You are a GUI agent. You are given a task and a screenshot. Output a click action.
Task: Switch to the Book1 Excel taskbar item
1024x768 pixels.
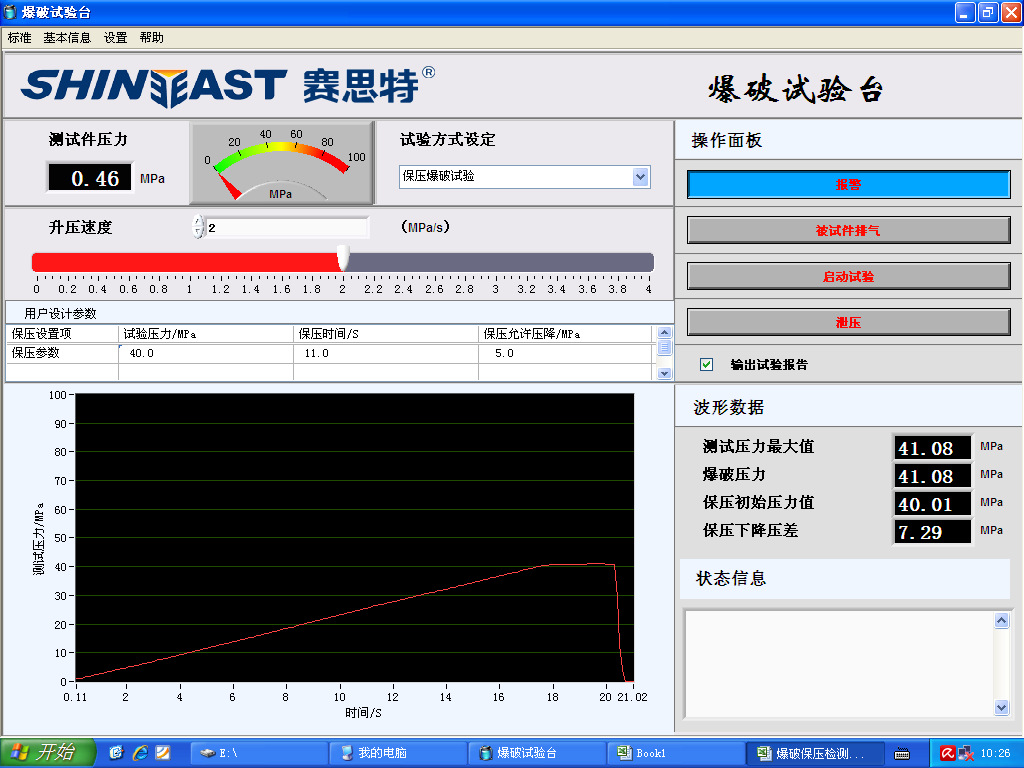[x=674, y=753]
